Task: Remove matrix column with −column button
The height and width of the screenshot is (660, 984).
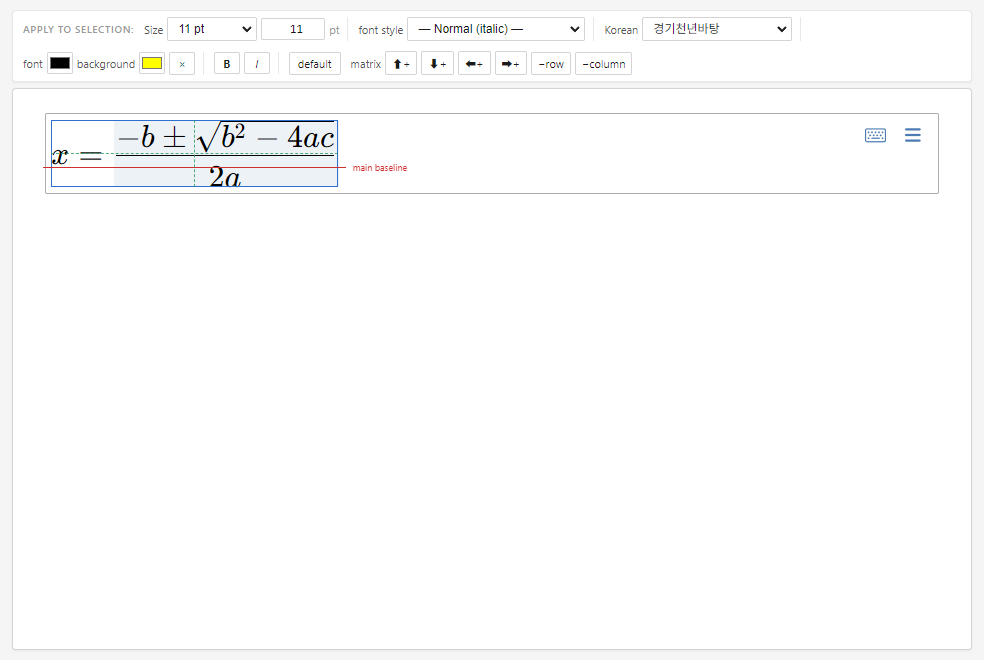Action: click(x=603, y=64)
